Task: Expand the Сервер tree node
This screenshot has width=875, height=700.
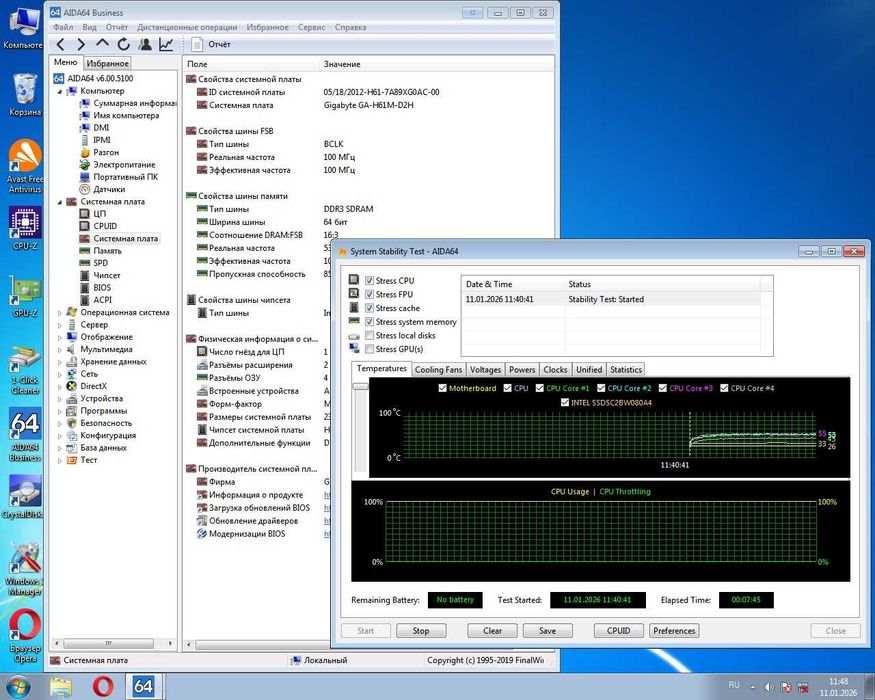Action: point(60,325)
